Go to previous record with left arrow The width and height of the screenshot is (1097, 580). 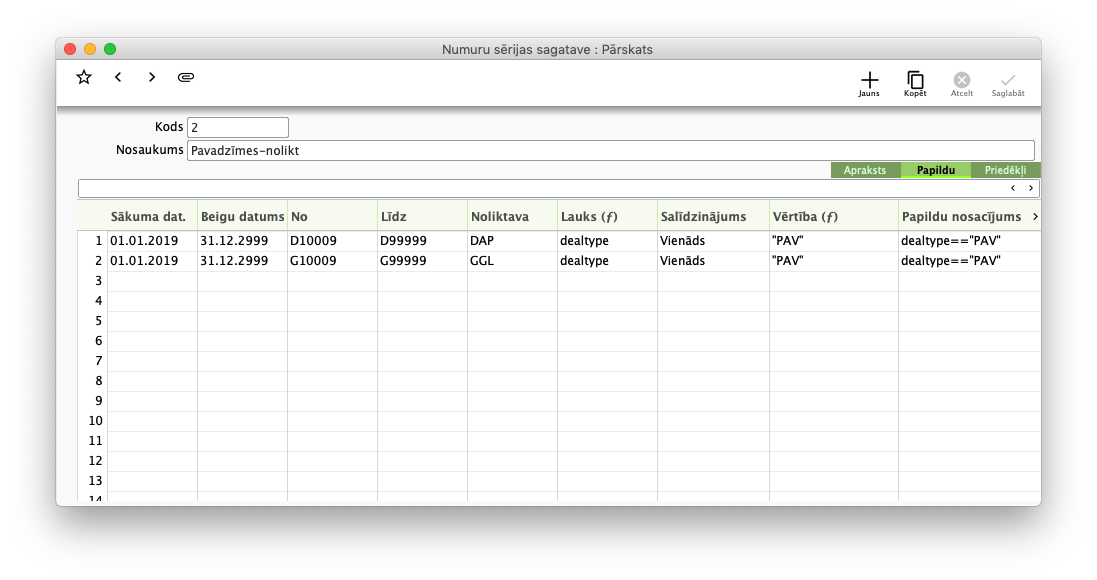[118, 77]
